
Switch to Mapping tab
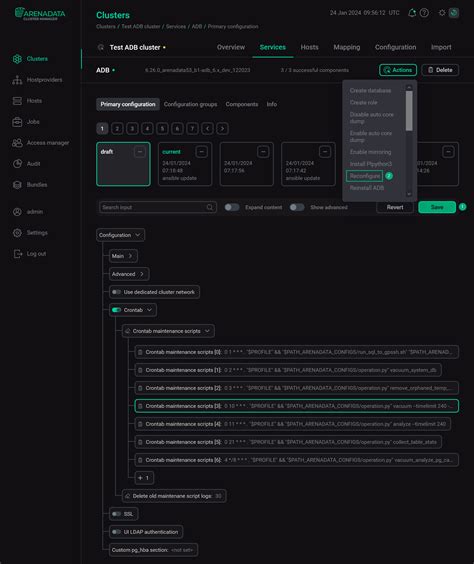(x=347, y=47)
